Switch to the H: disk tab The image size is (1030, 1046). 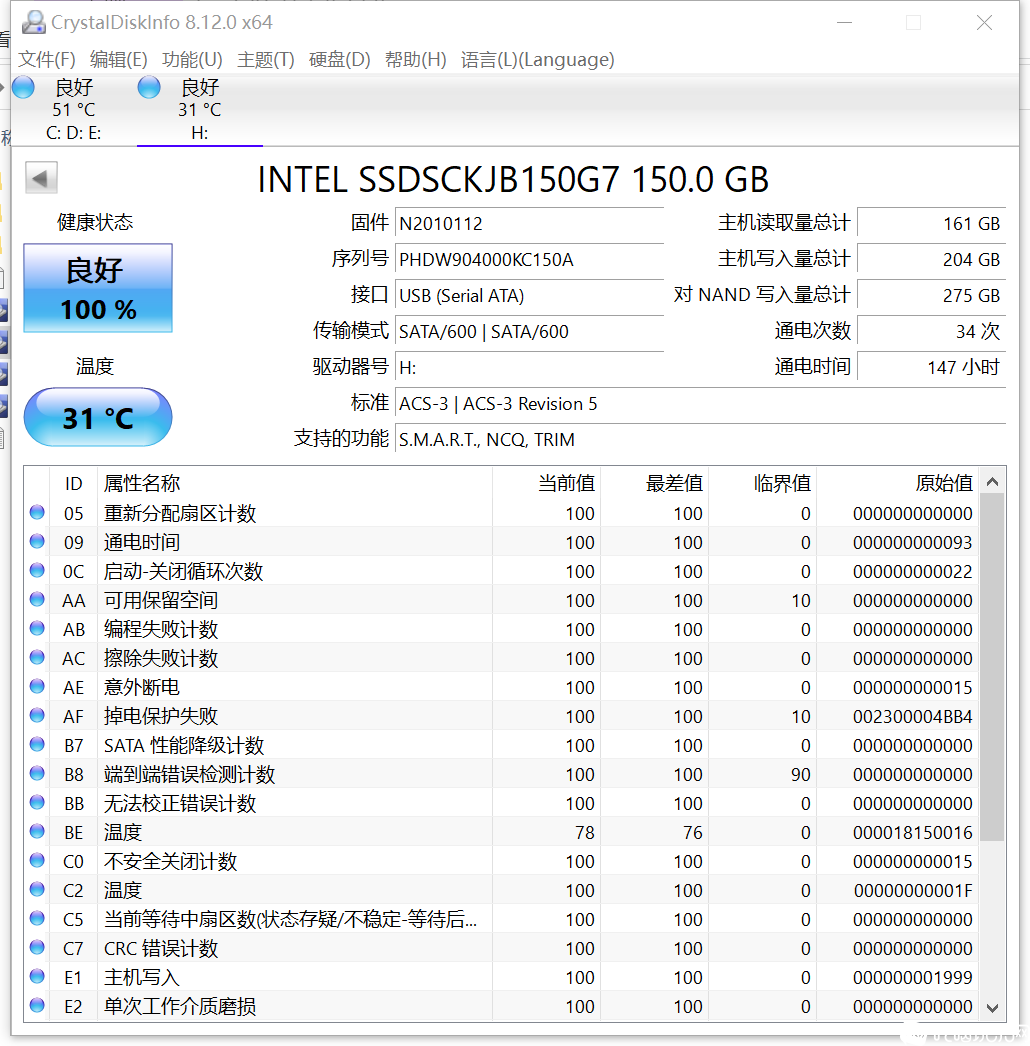point(199,110)
